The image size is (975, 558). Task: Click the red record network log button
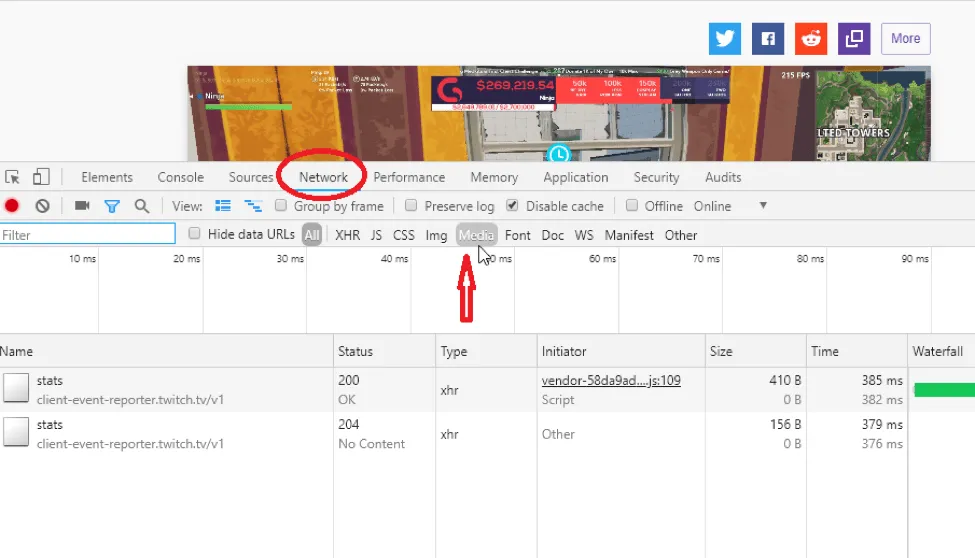click(x=12, y=206)
